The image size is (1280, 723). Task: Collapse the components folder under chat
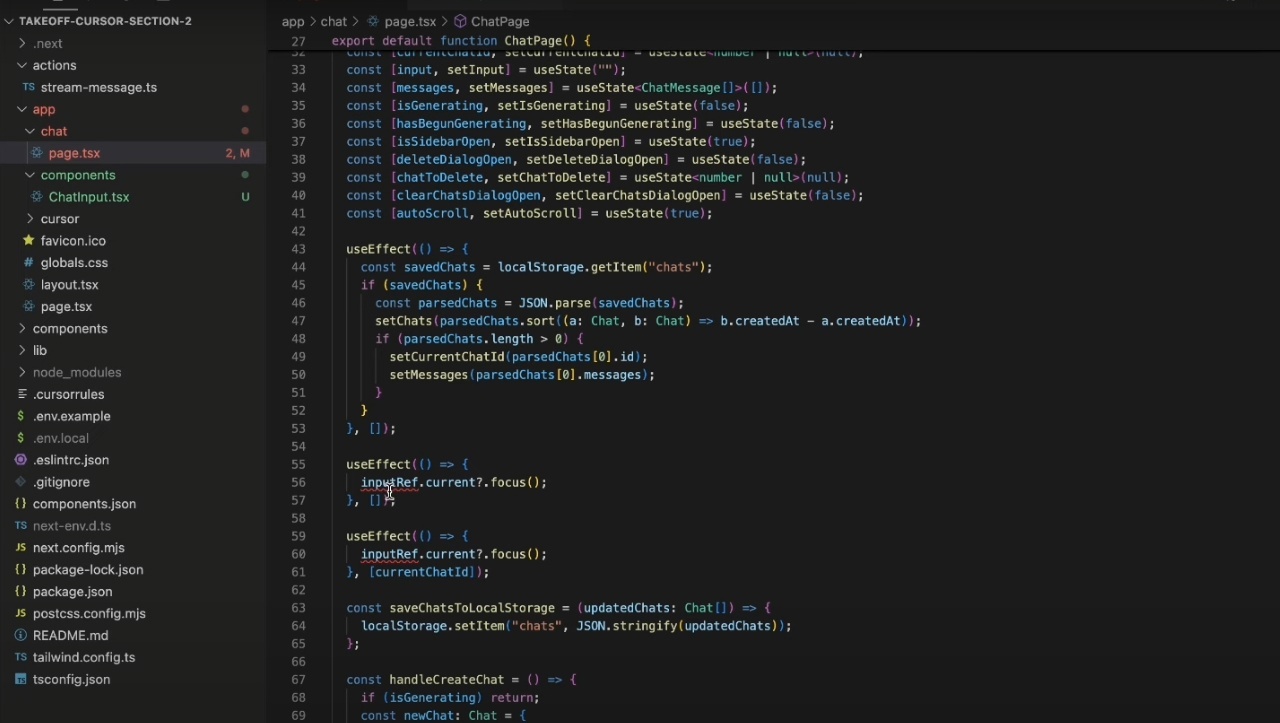(30, 176)
